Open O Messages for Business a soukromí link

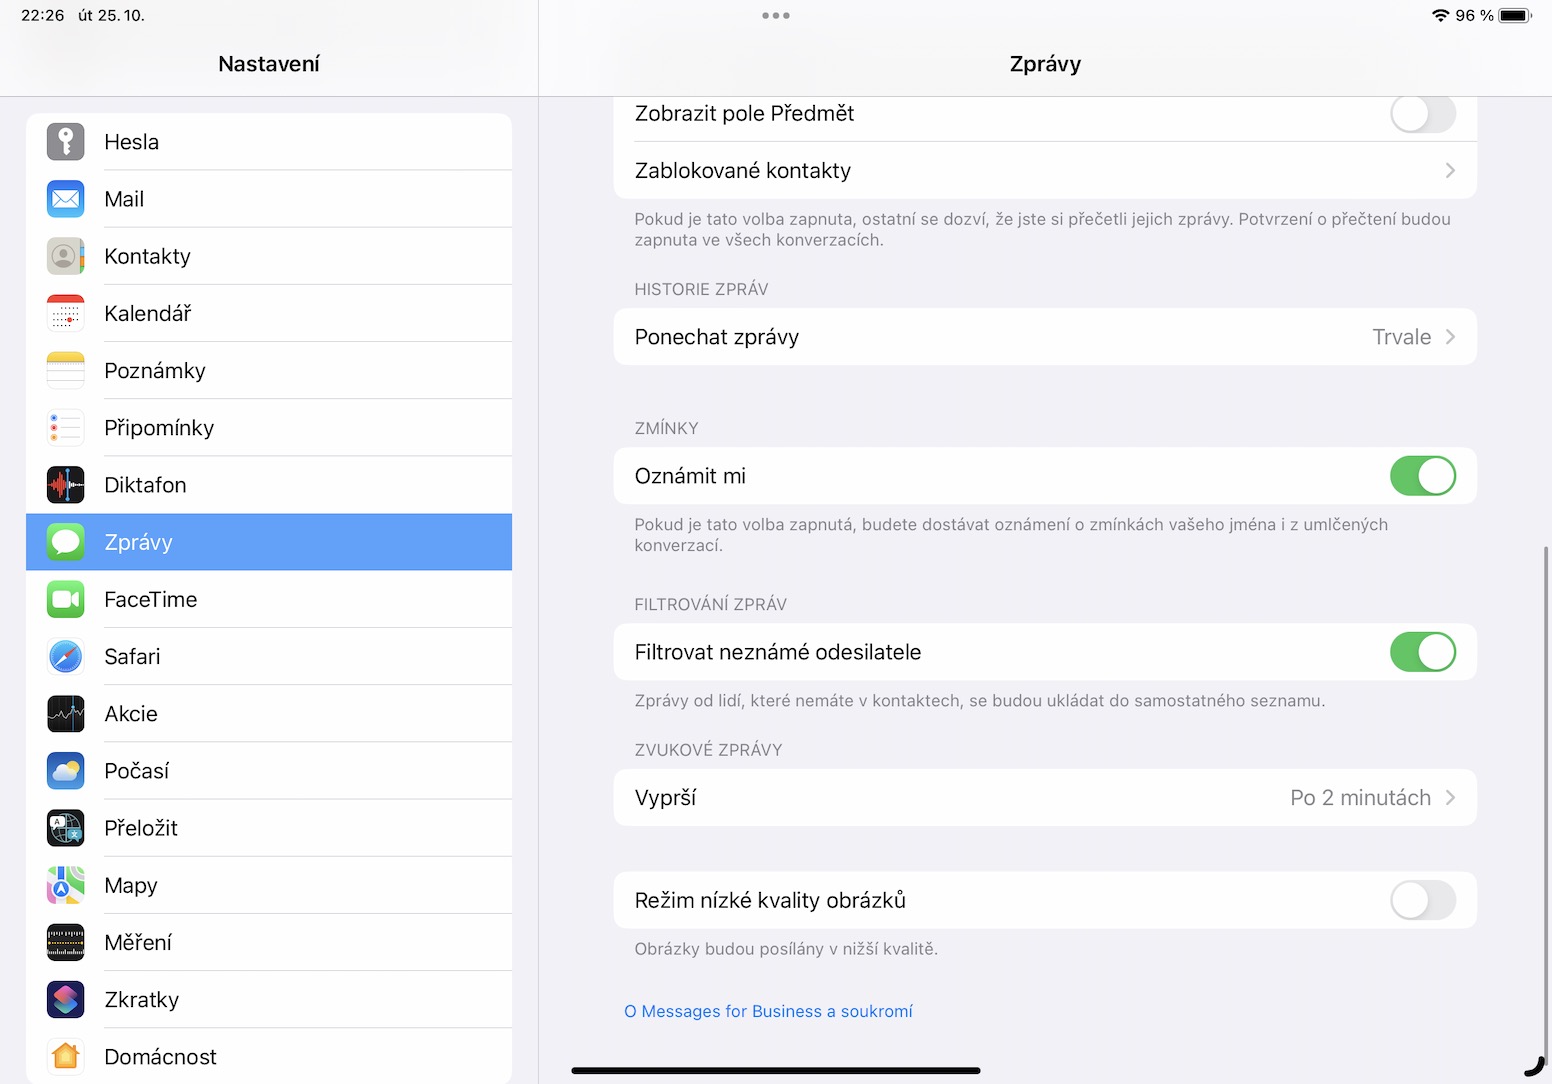(768, 1011)
